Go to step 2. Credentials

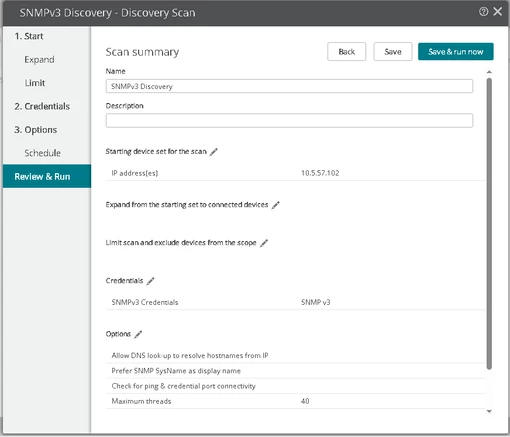(42, 106)
